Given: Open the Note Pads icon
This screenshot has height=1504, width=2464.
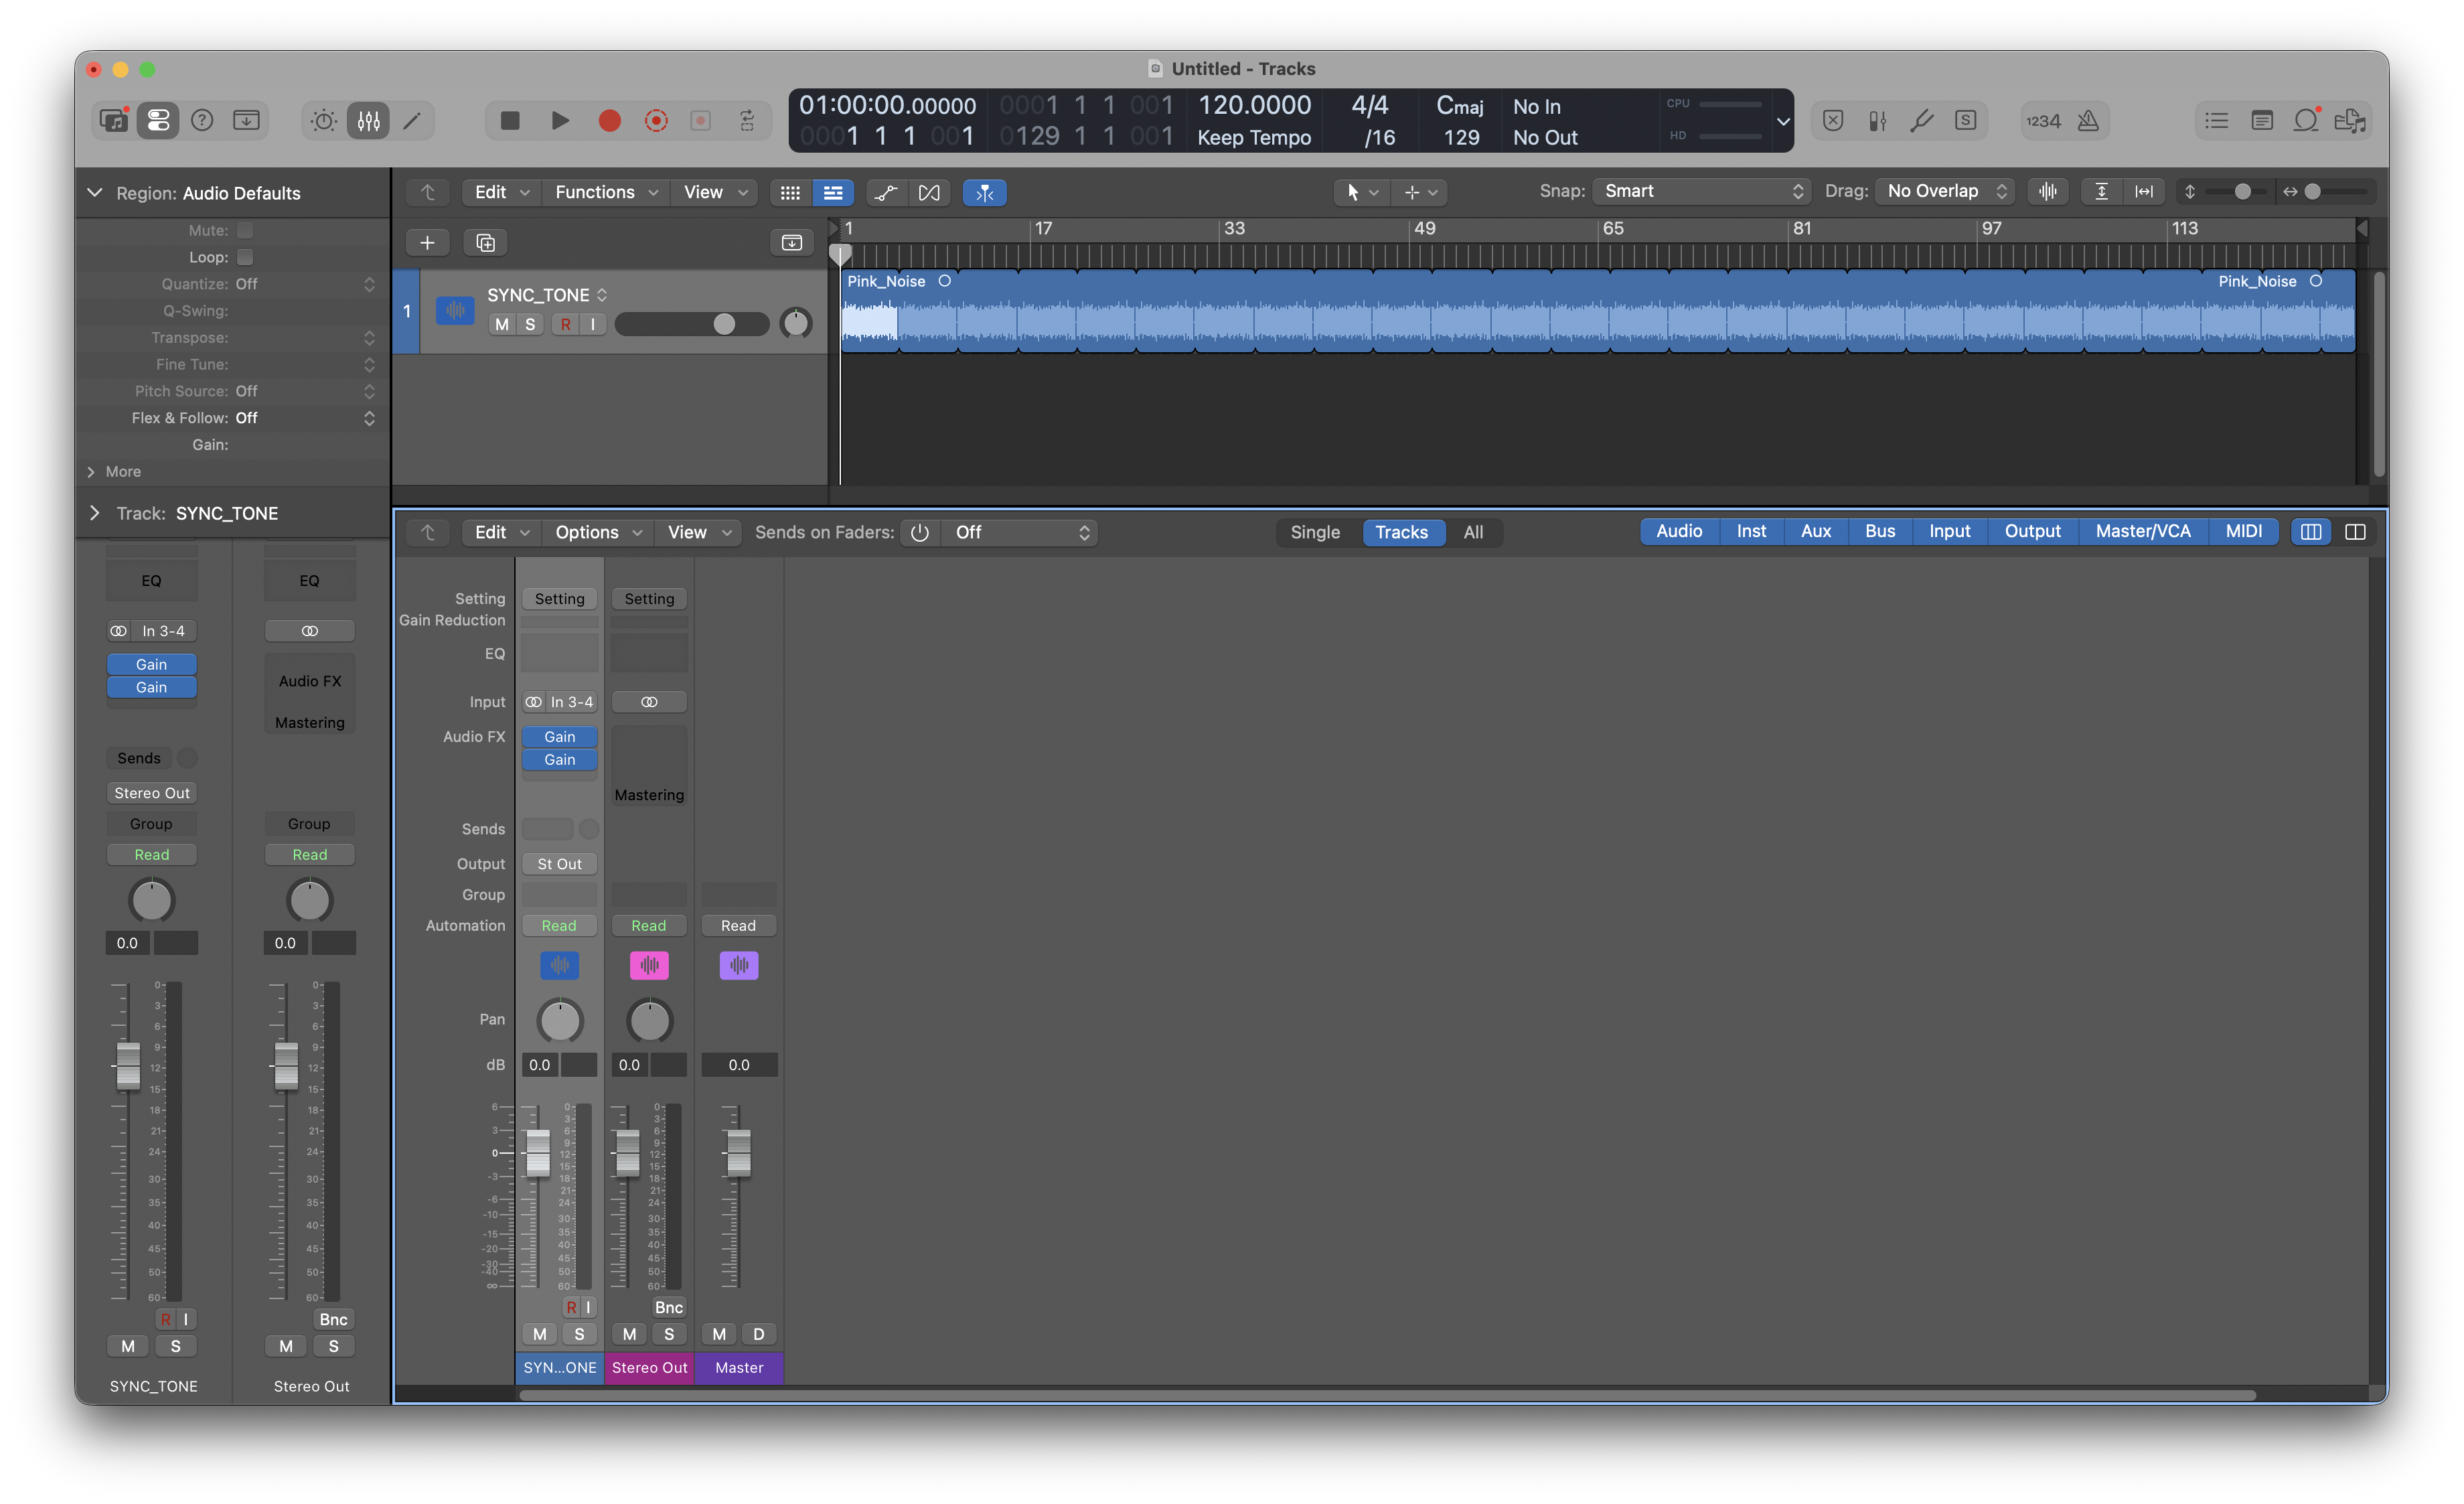Looking at the screenshot, I should (2261, 121).
